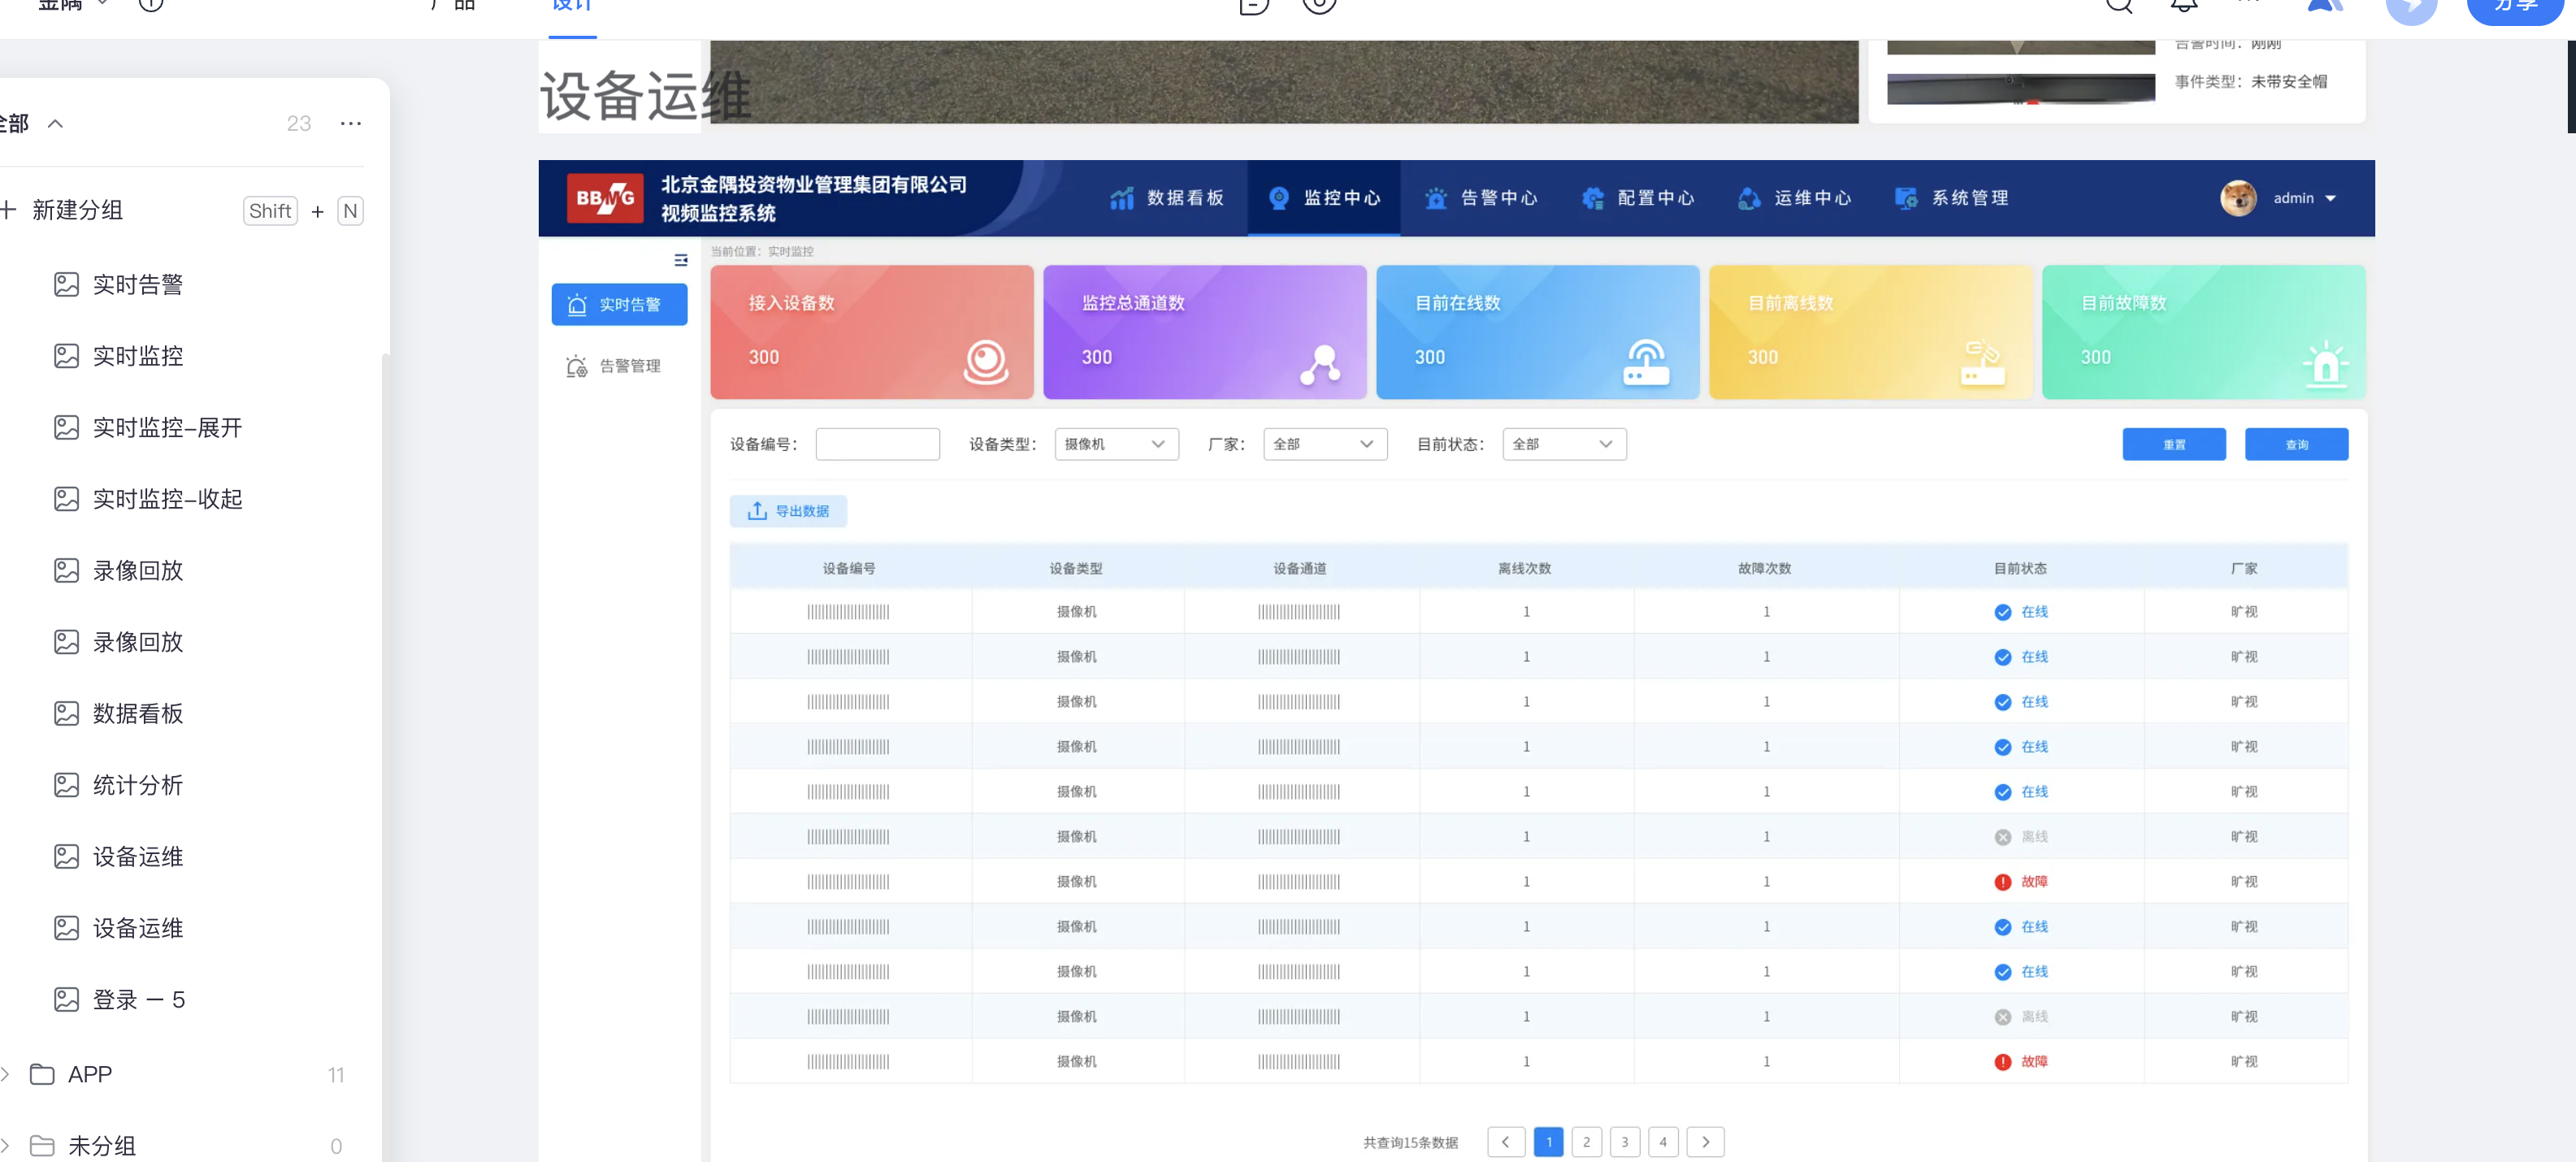Select 实时告警 in the mockup sidebar
Image resolution: width=2576 pixels, height=1162 pixels.
[619, 305]
